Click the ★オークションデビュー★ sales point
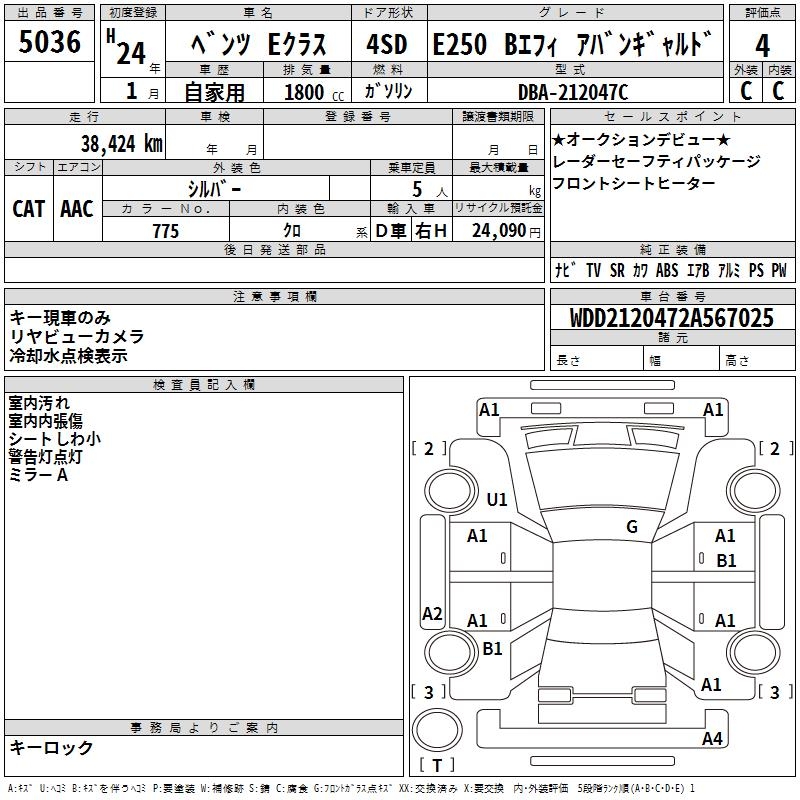 pos(641,139)
